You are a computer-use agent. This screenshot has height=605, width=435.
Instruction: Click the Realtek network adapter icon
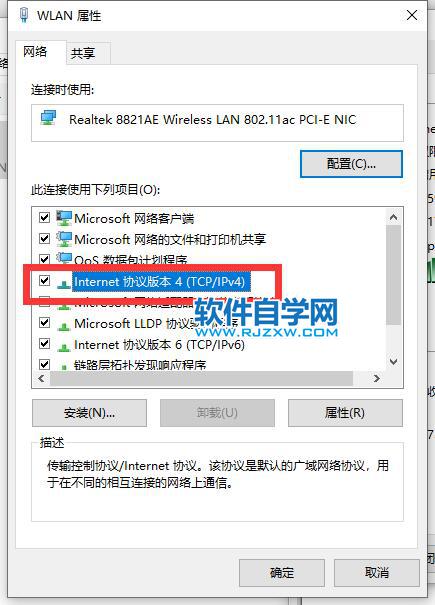[x=49, y=118]
